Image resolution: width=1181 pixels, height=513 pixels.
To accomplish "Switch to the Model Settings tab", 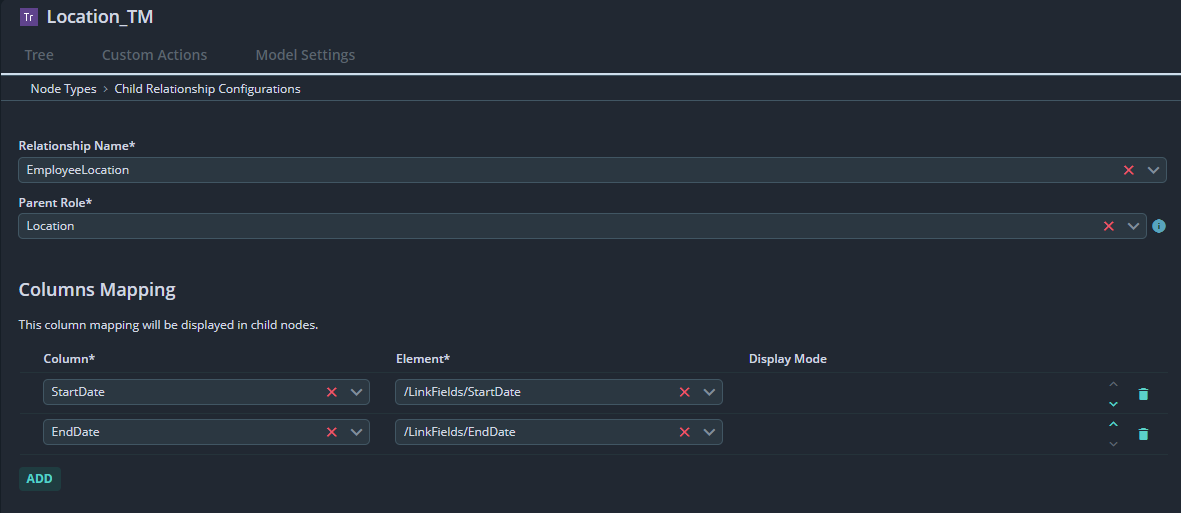I will click(305, 55).
